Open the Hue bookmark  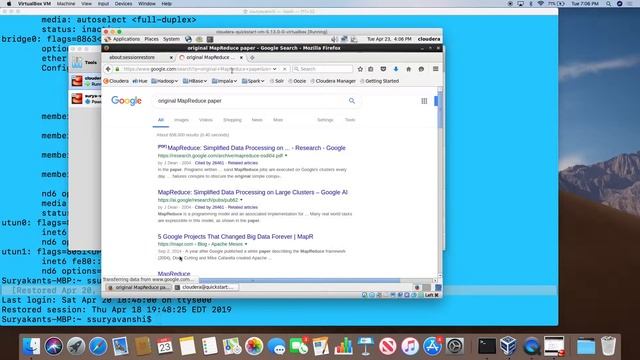tap(140, 81)
